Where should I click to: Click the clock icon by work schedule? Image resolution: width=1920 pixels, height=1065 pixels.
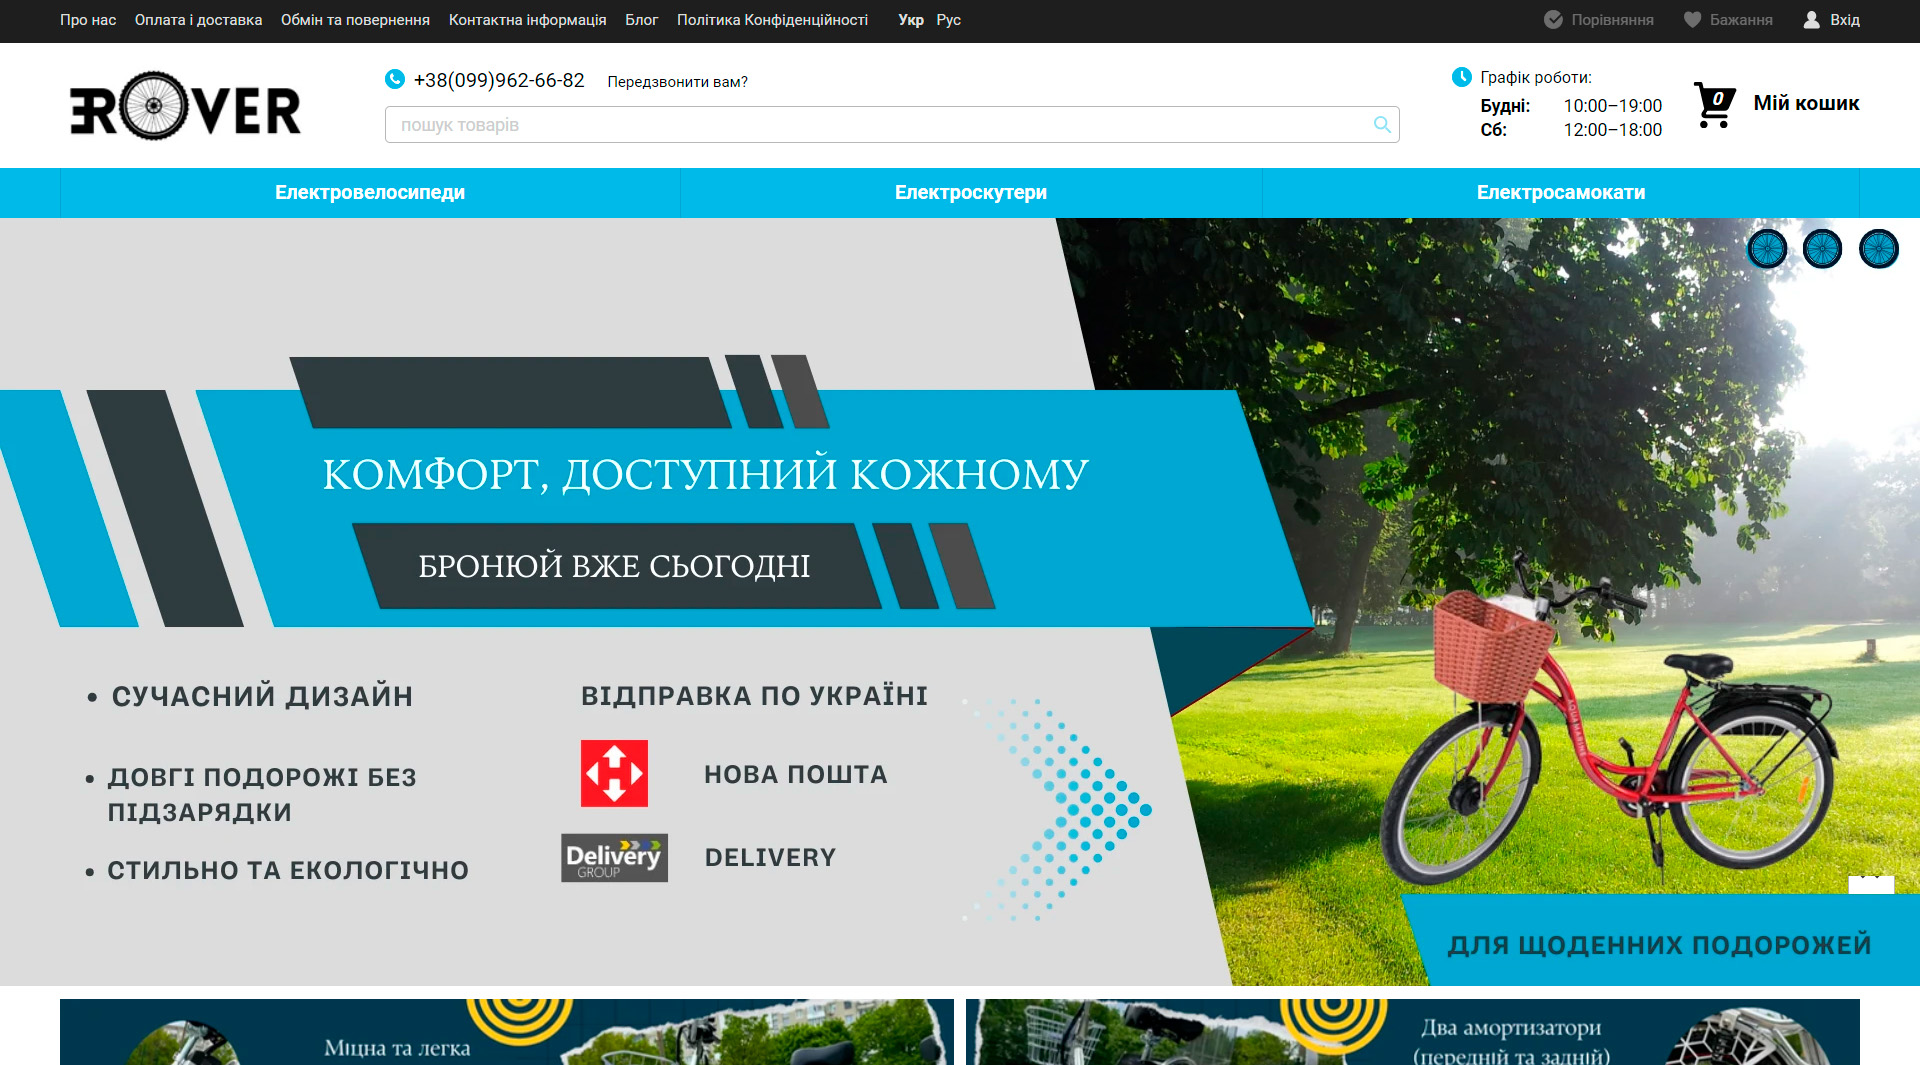[x=1461, y=77]
